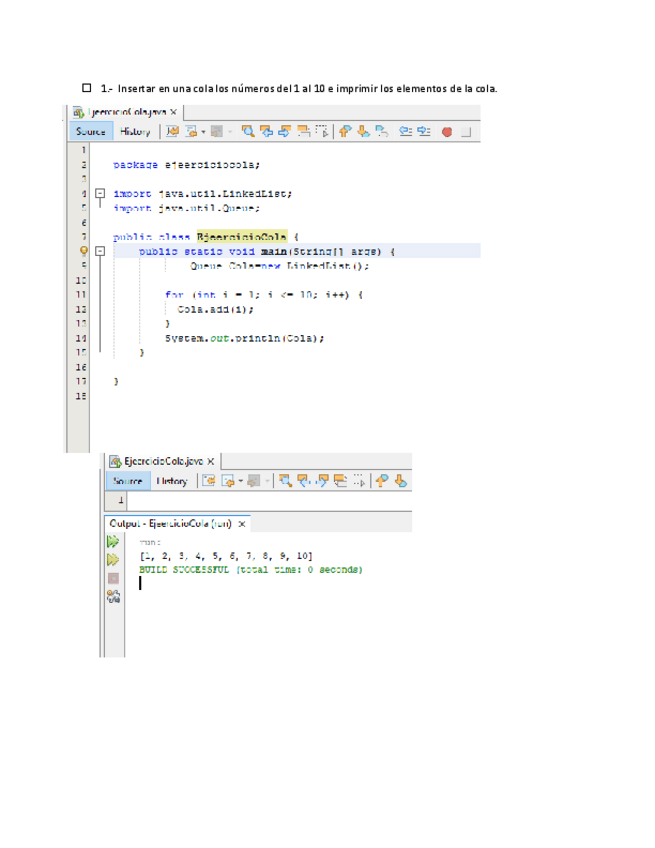
Task: Switch to History view above the code
Action: [135, 131]
